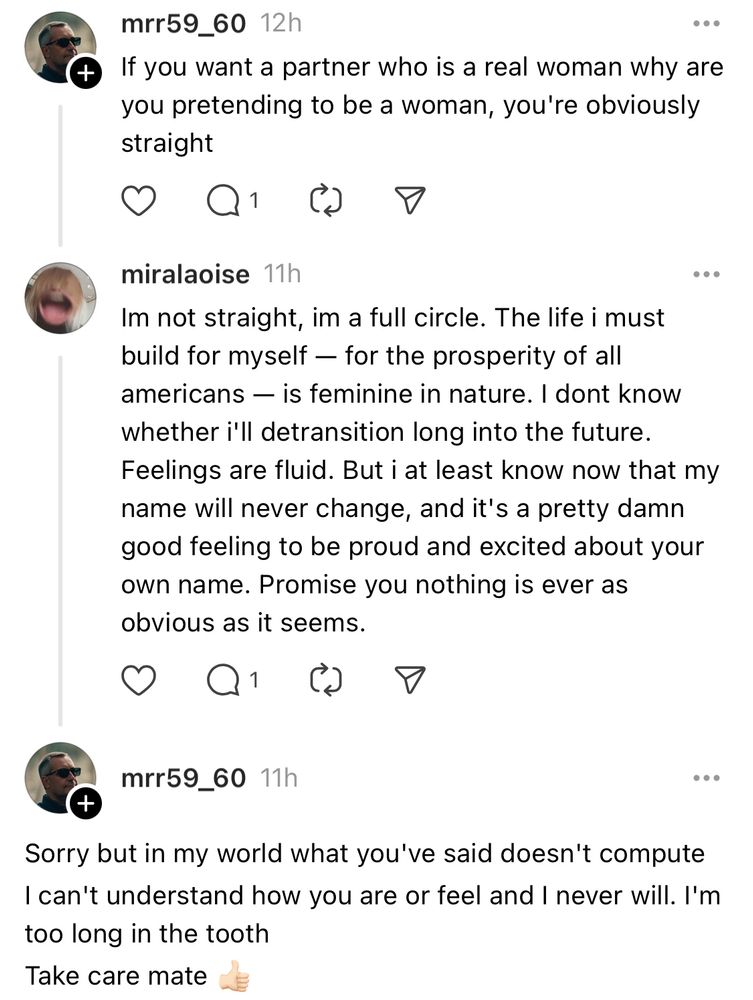Share mrr59_60's first comment
Viewport: 753px width, 1000px height.
(410, 199)
